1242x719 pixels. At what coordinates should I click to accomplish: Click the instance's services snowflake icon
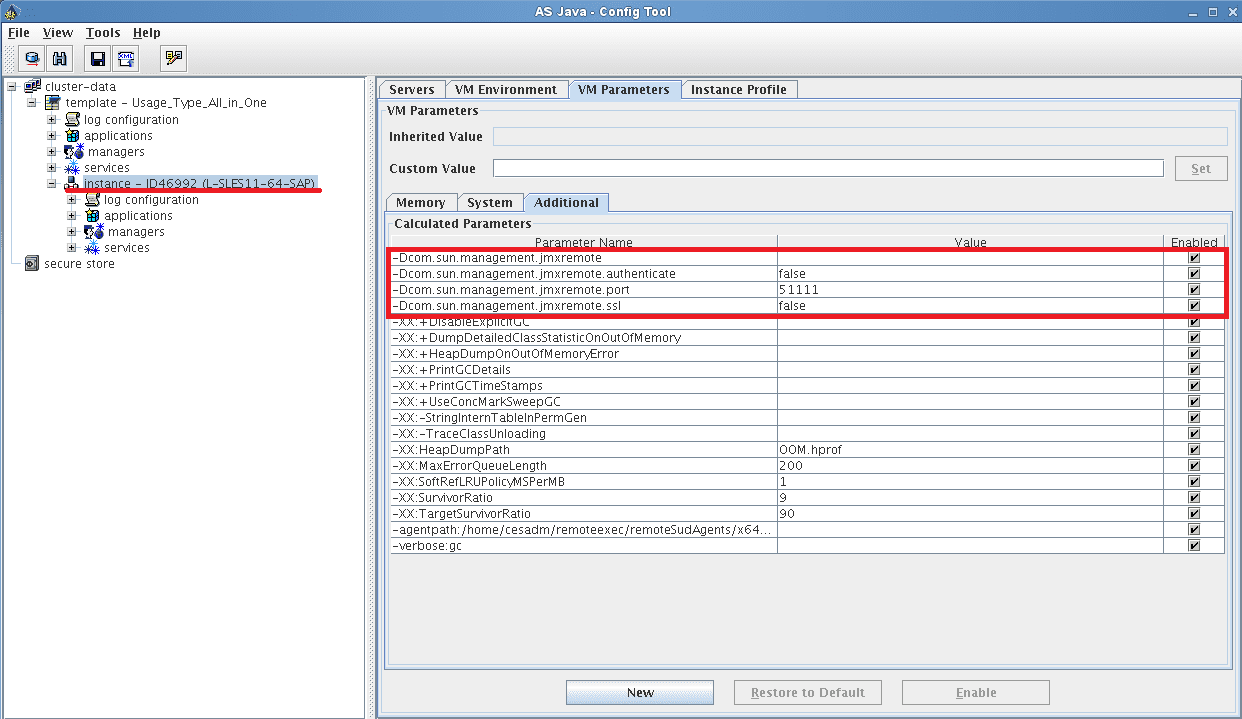point(92,247)
